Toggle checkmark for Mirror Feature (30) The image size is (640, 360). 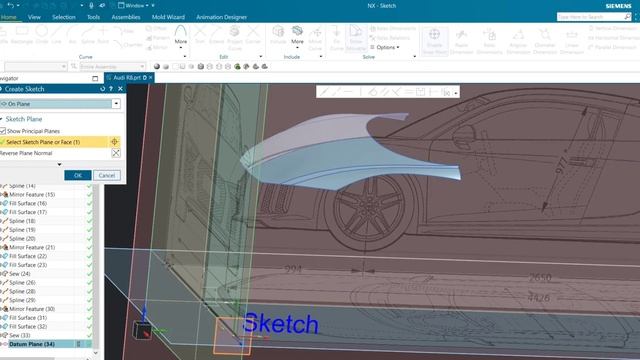(89, 309)
